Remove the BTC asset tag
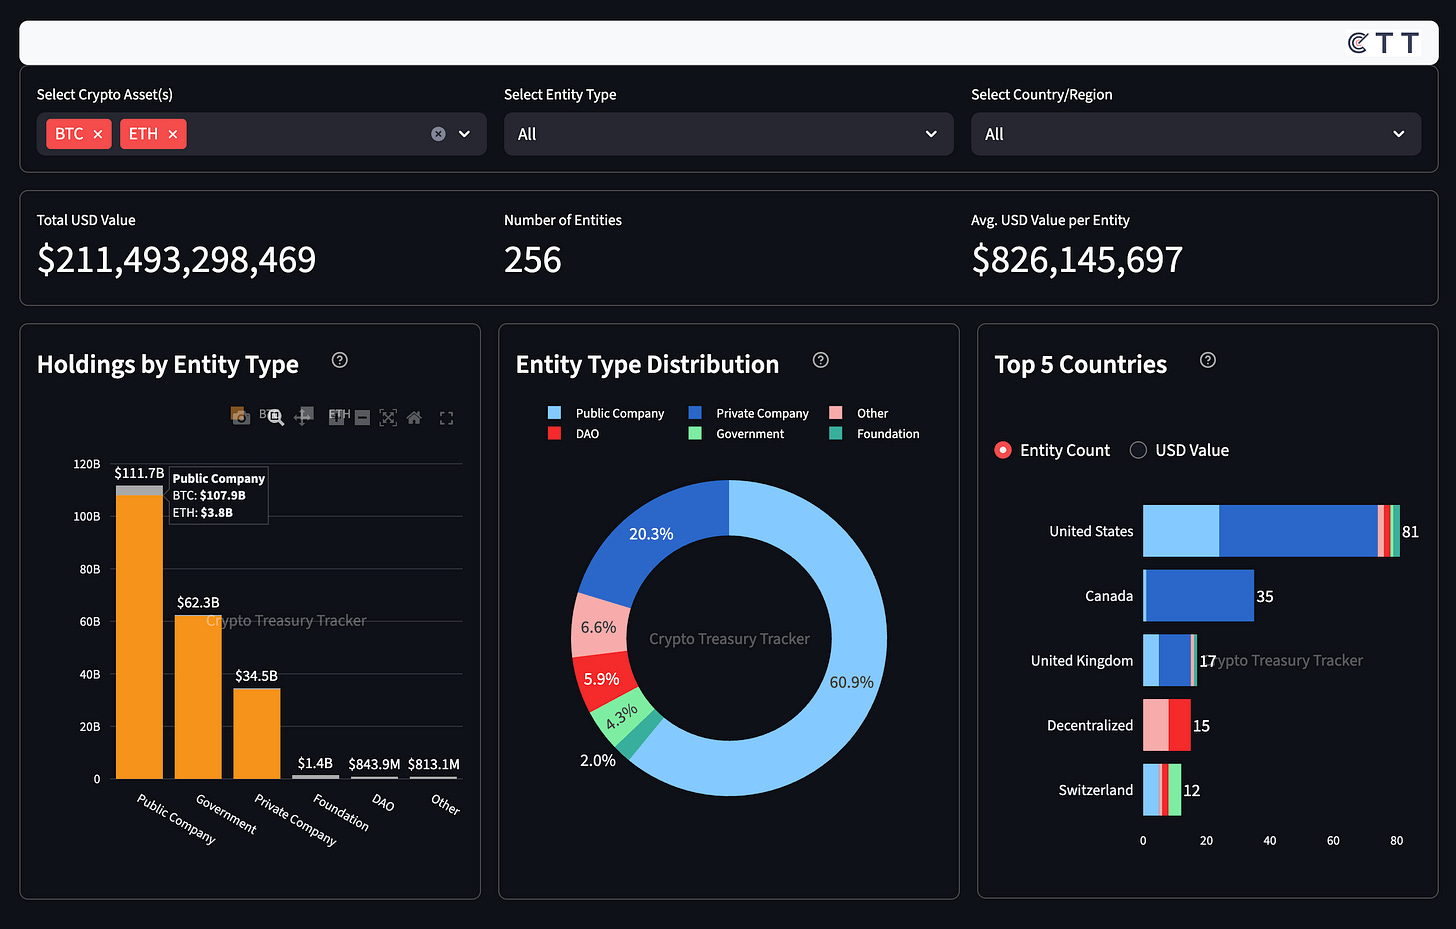 click(96, 133)
